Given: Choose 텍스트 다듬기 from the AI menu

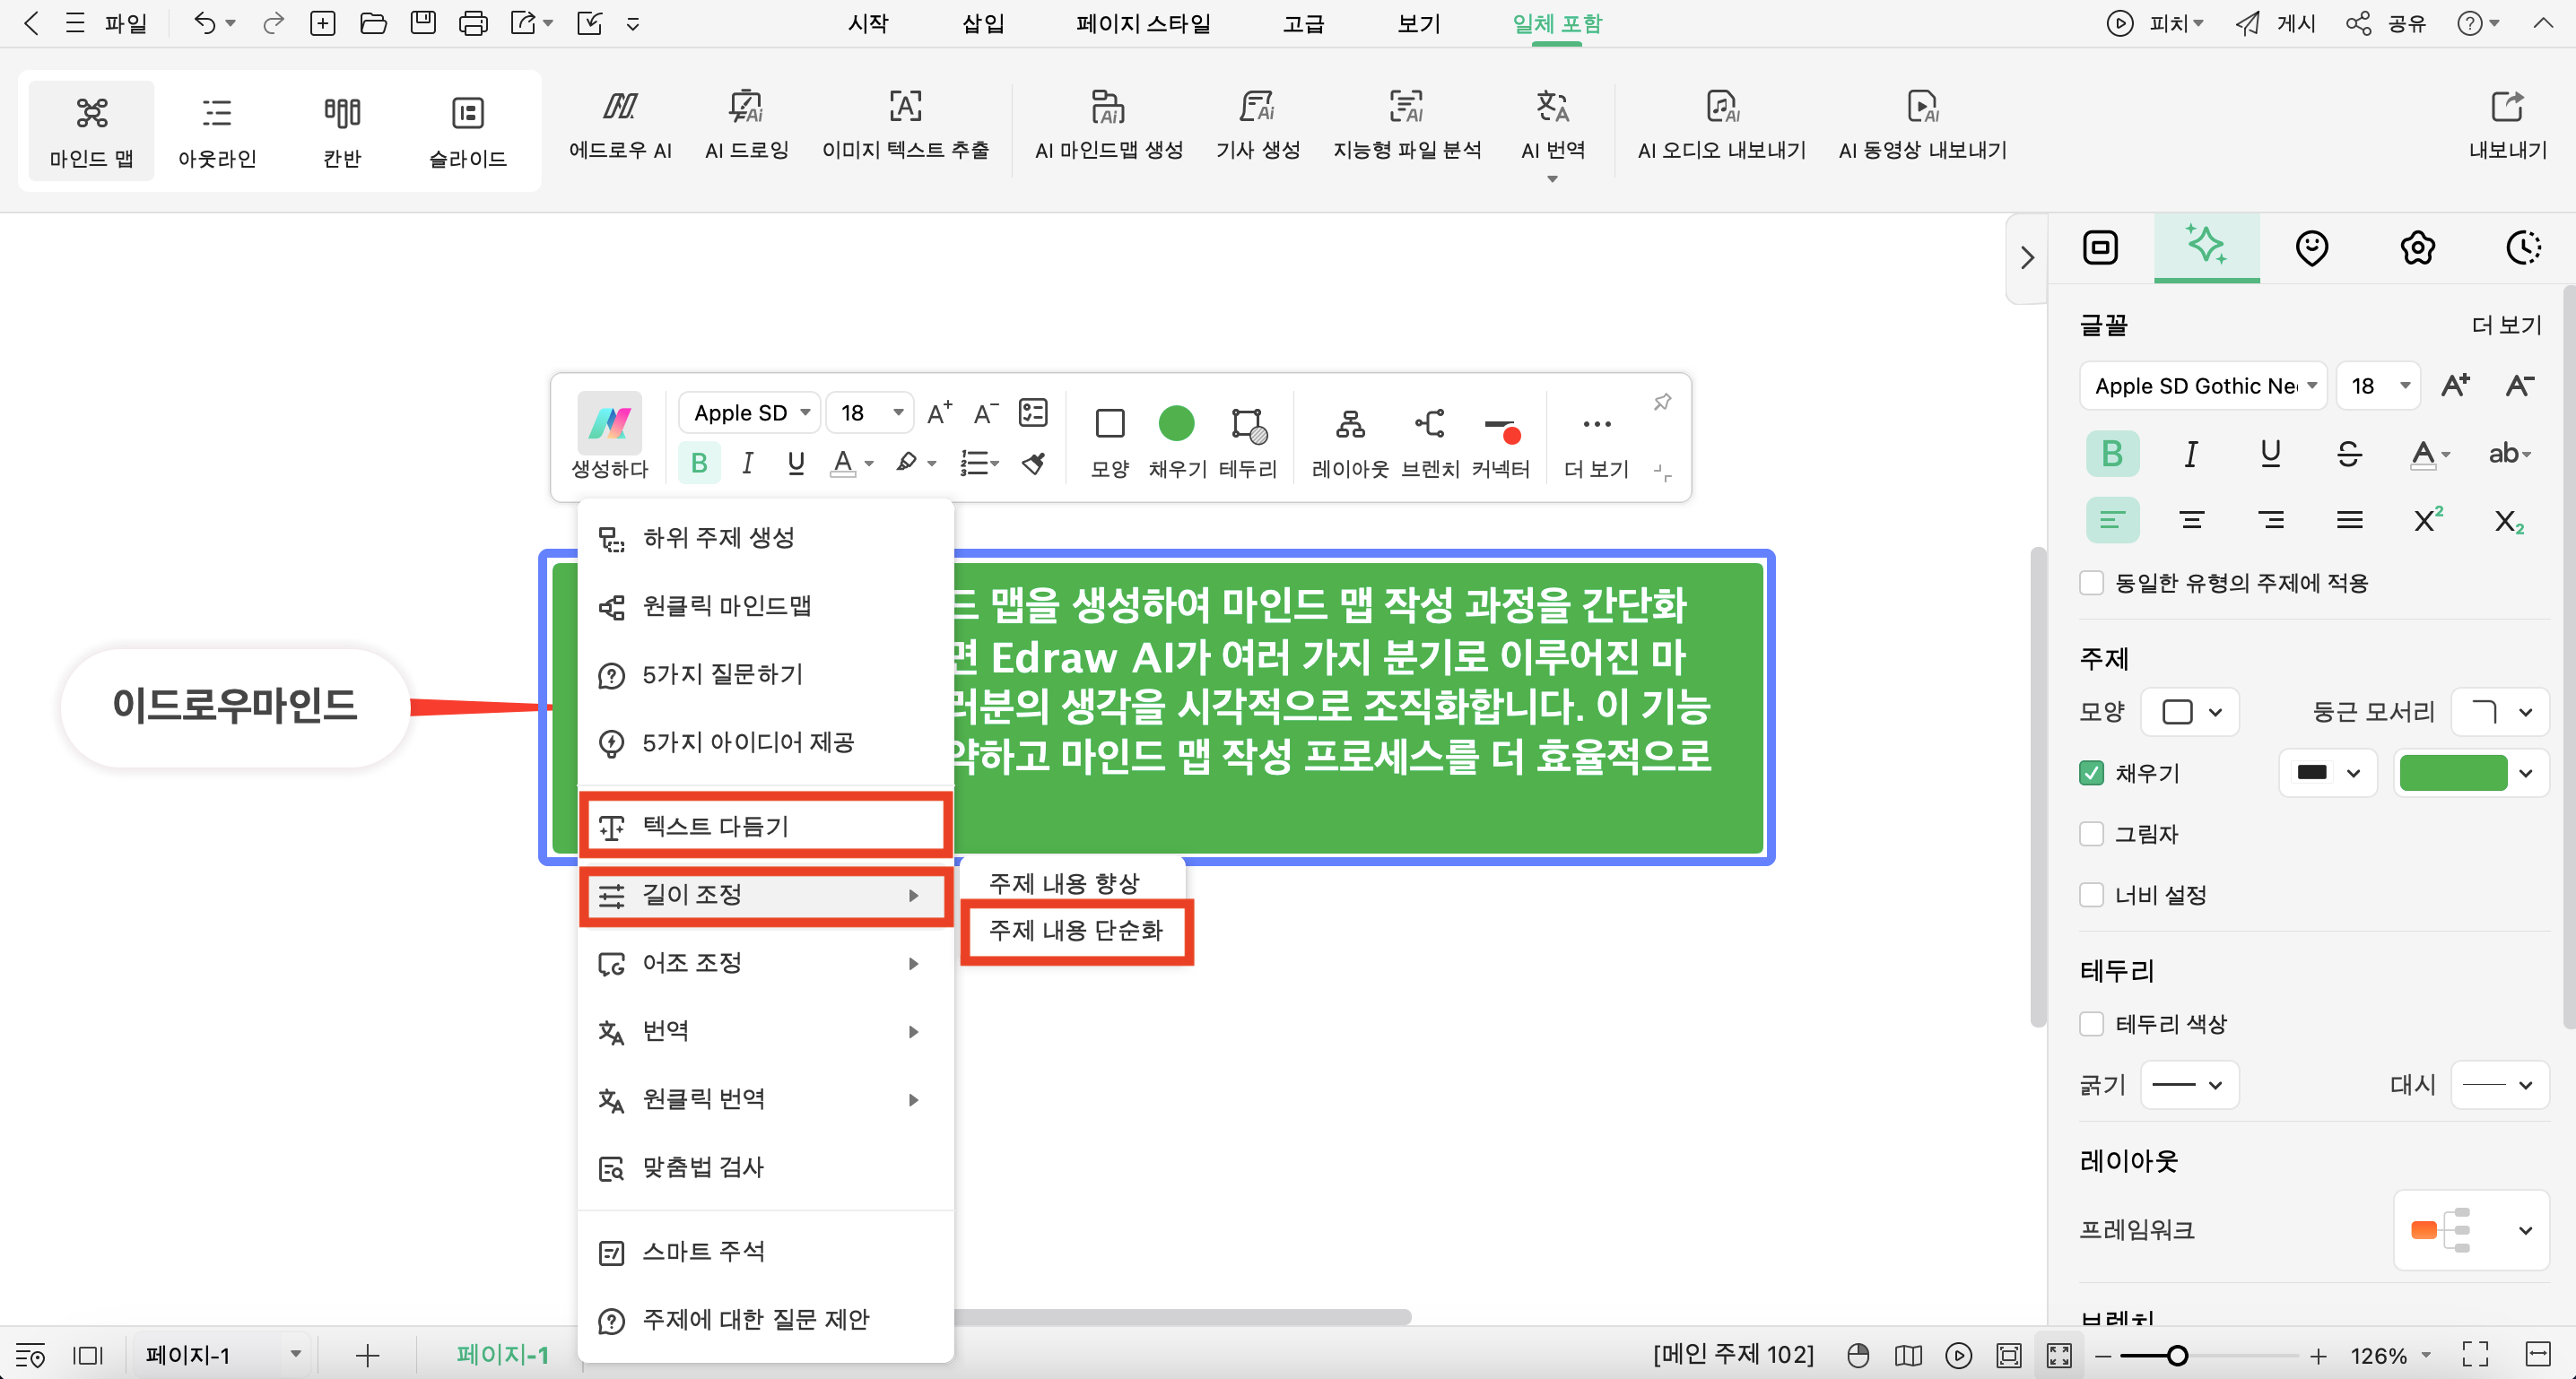Looking at the screenshot, I should coord(765,826).
